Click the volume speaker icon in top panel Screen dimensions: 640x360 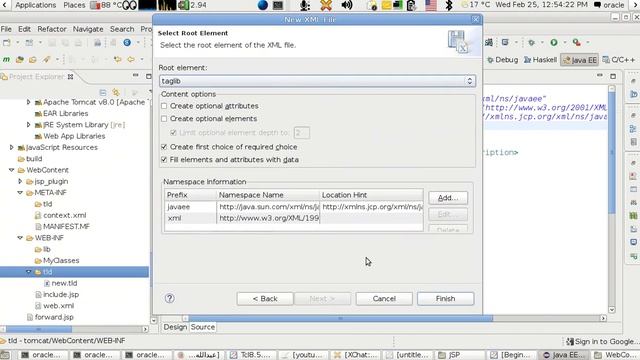pos(347,5)
